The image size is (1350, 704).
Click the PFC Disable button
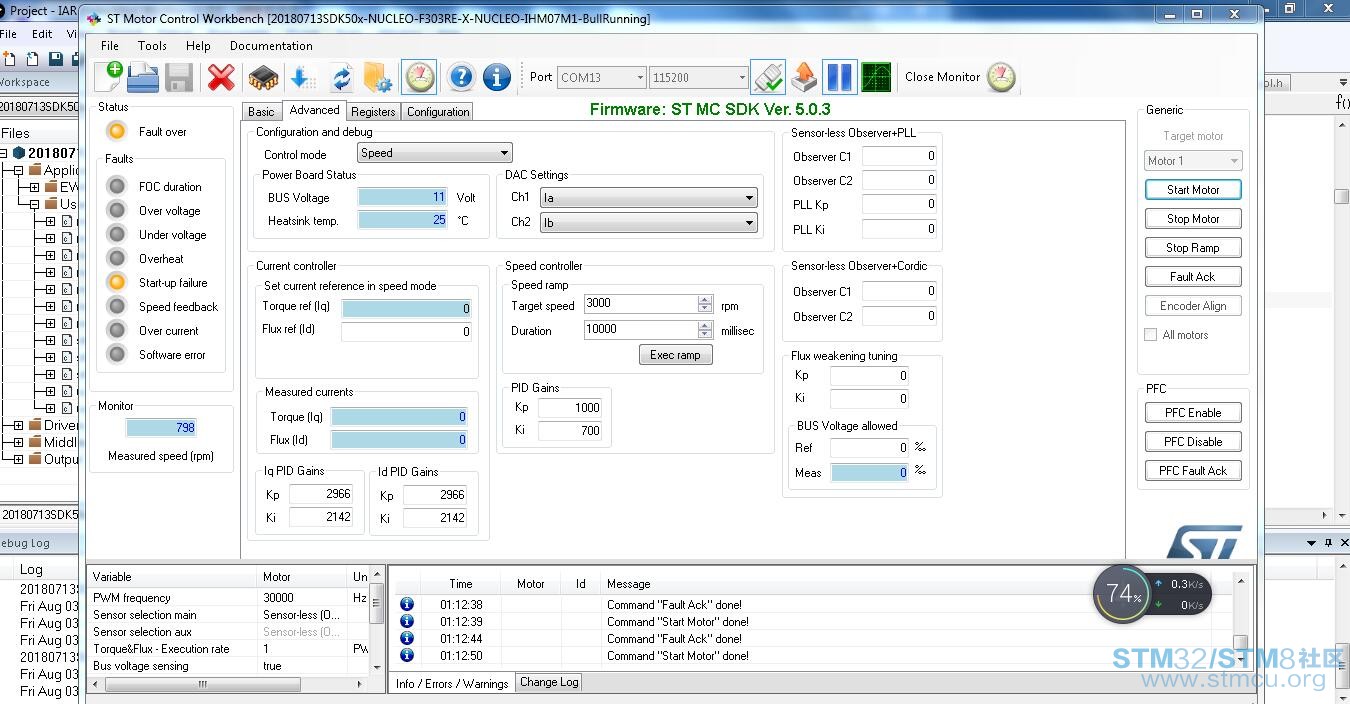(1193, 441)
